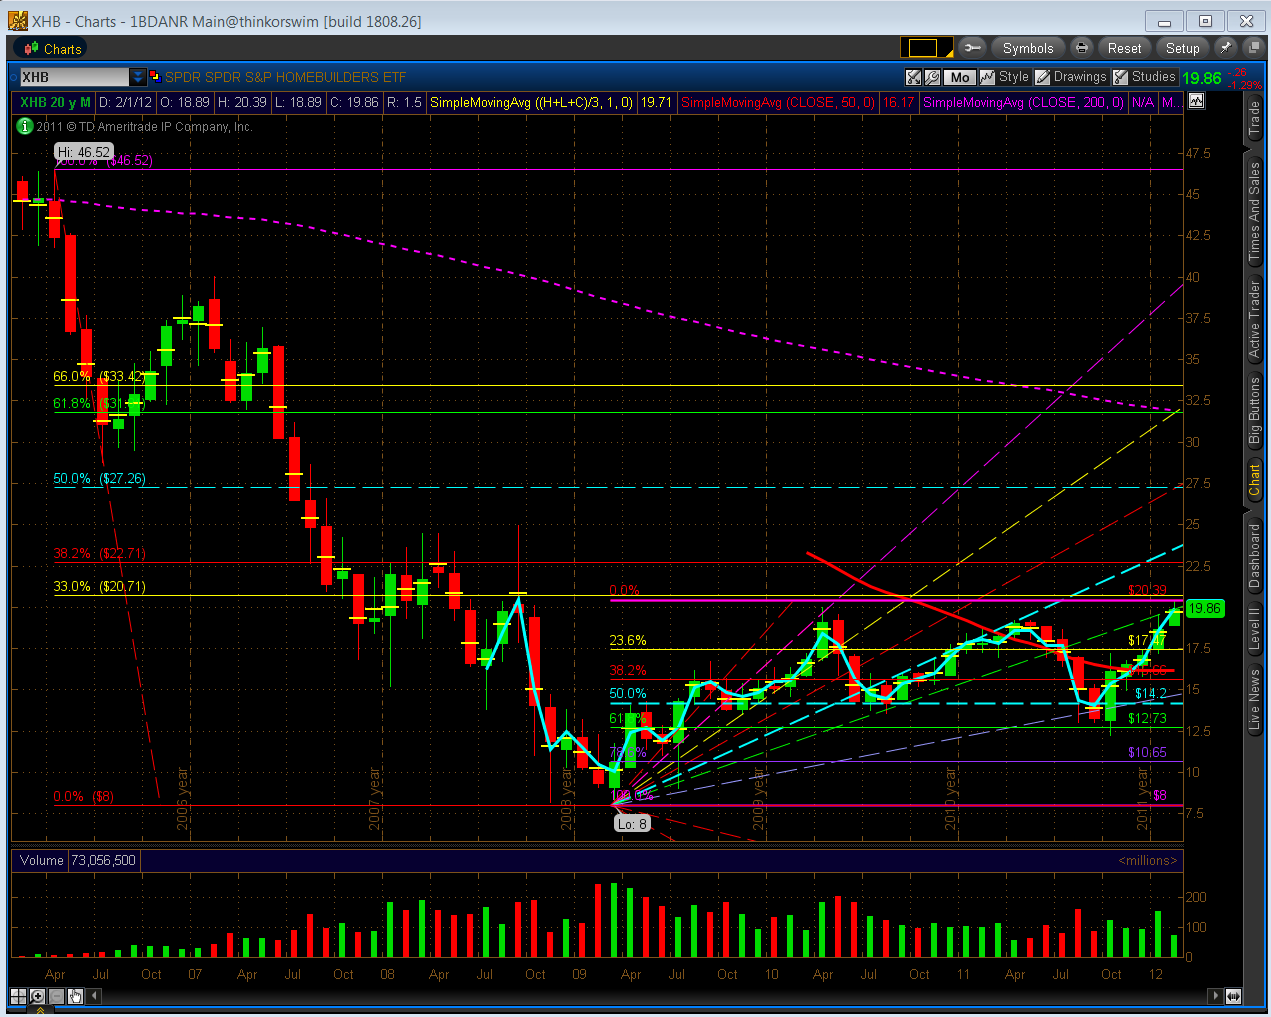Open the Live News side tab
Screen dimensions: 1271x1017
click(1254, 699)
